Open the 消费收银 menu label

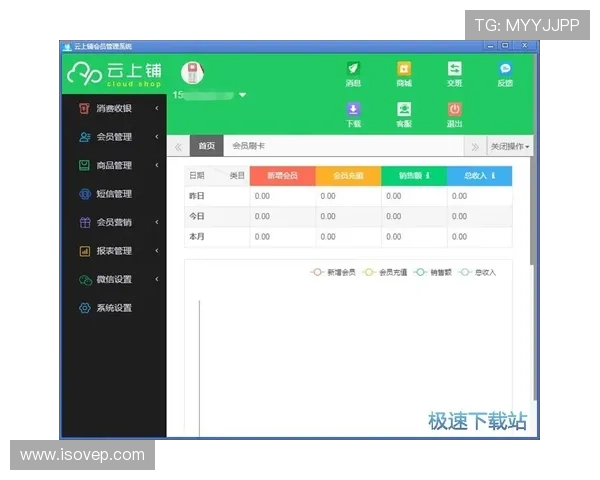tap(114, 108)
